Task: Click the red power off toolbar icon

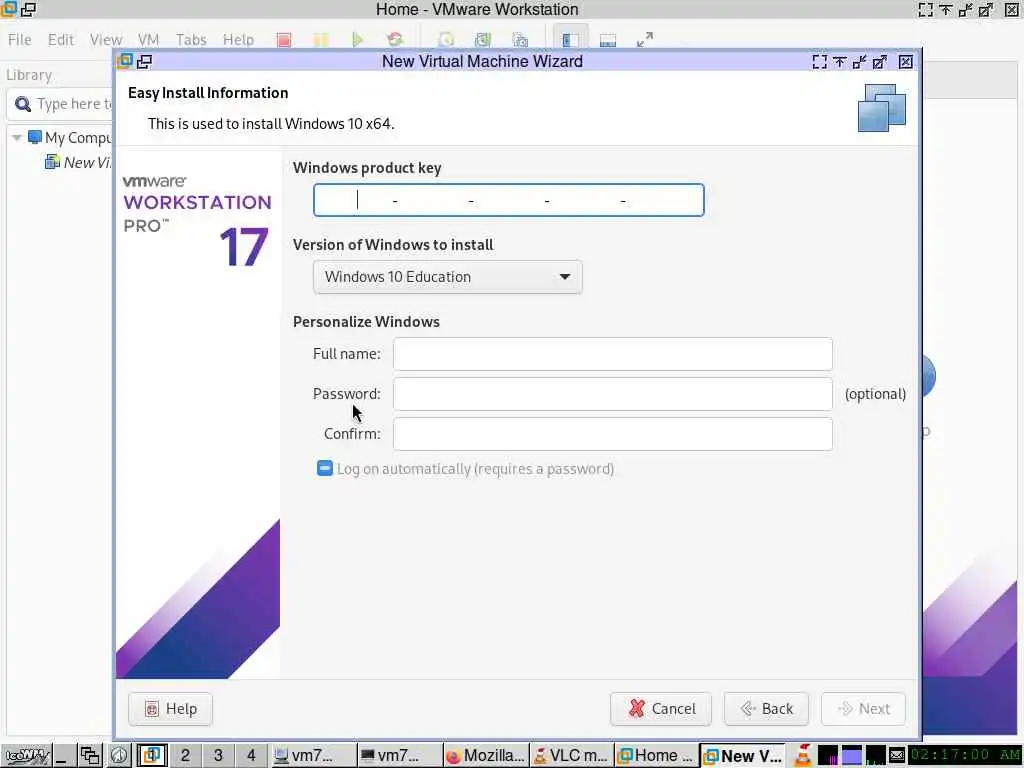Action: pos(283,40)
